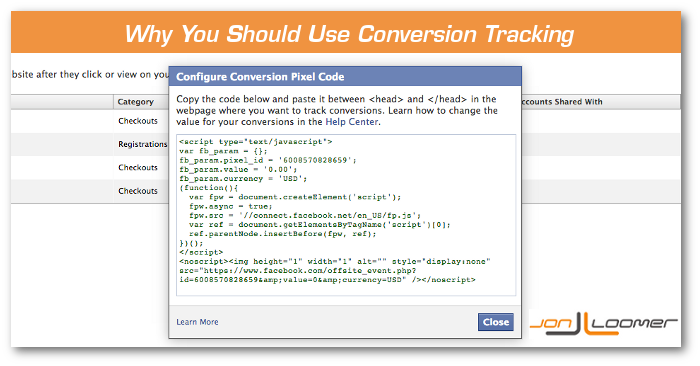The height and width of the screenshot is (366, 700).
Task: Click the fb_param.value code line
Action: 238,169
